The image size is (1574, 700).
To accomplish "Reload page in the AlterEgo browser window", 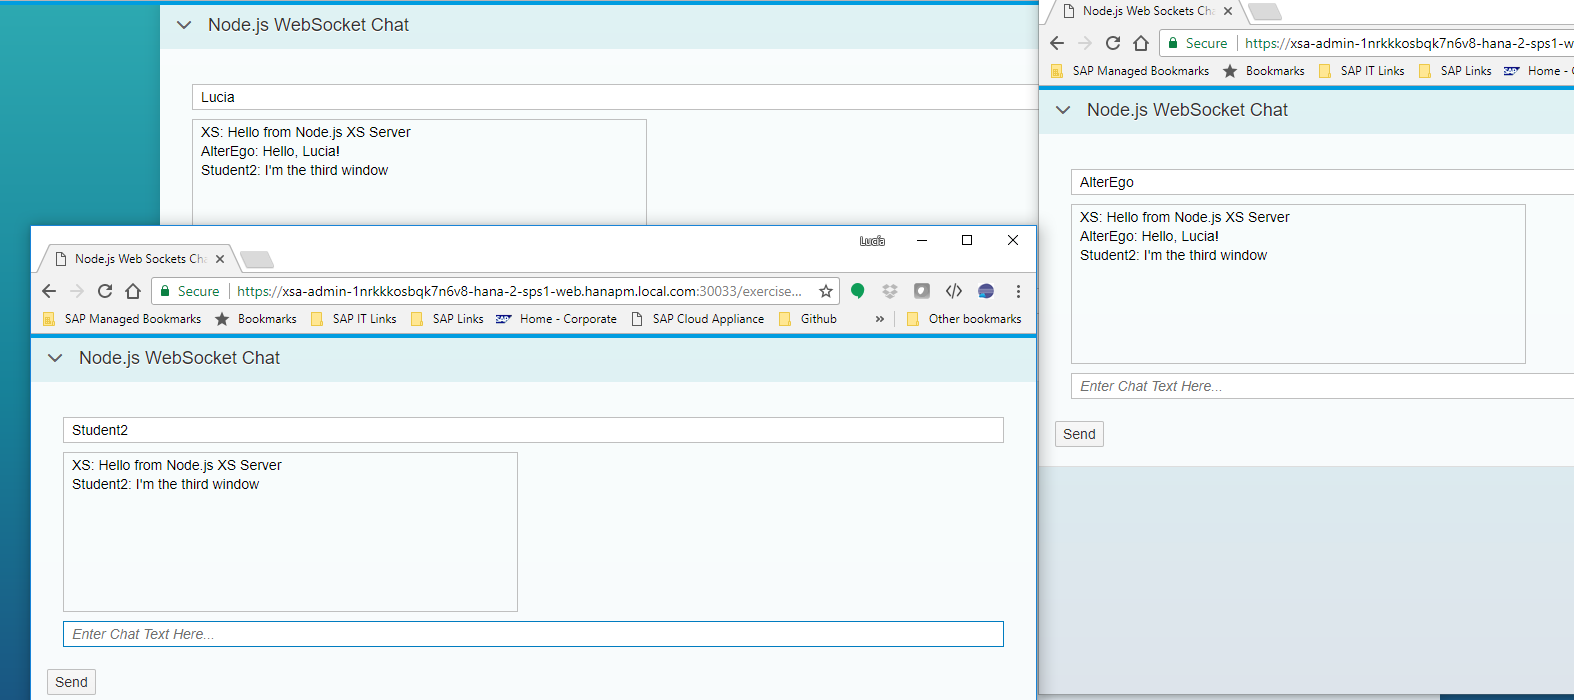I will click(x=1113, y=43).
